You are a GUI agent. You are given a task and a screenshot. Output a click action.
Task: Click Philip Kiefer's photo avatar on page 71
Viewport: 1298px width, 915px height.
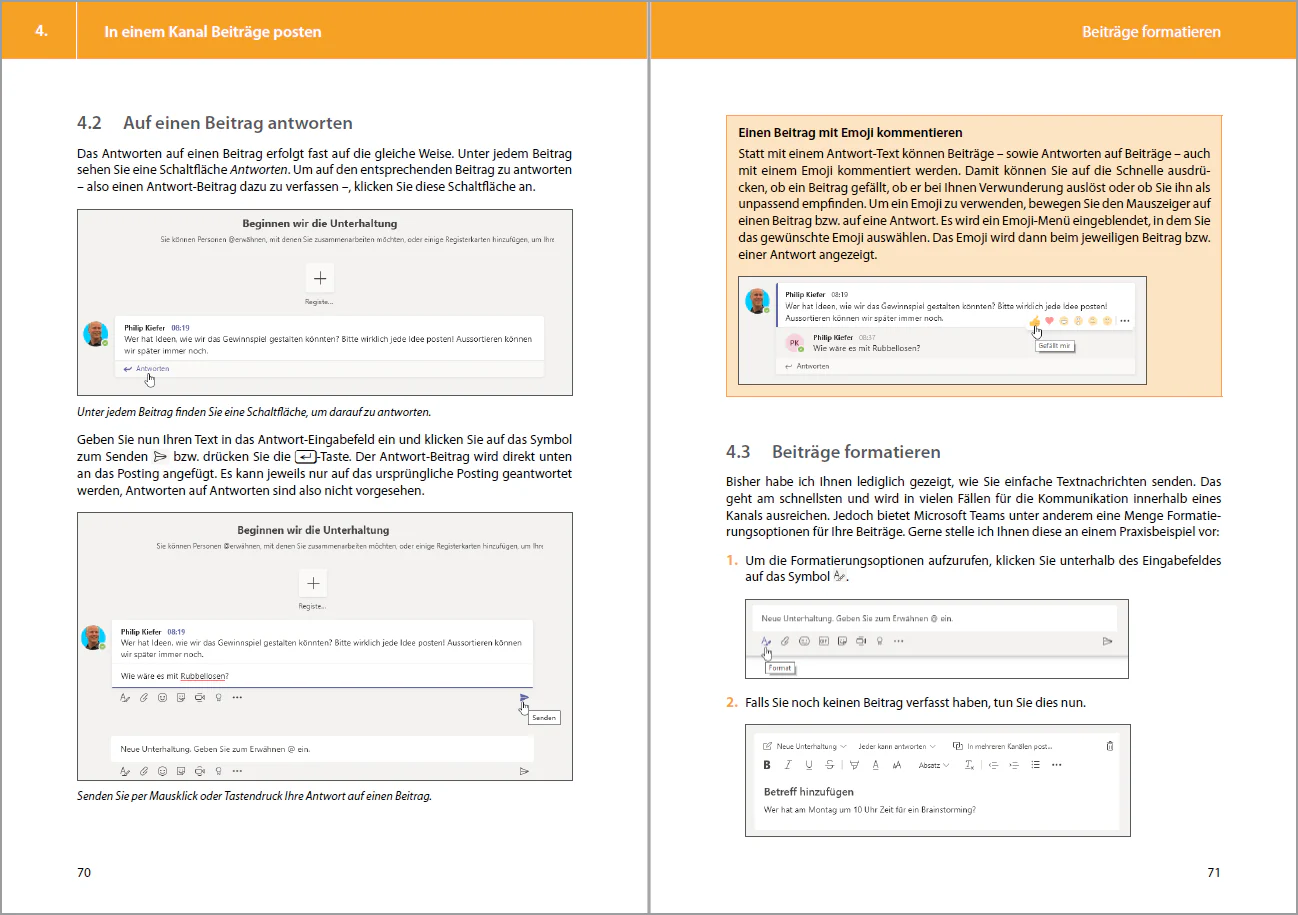757,300
